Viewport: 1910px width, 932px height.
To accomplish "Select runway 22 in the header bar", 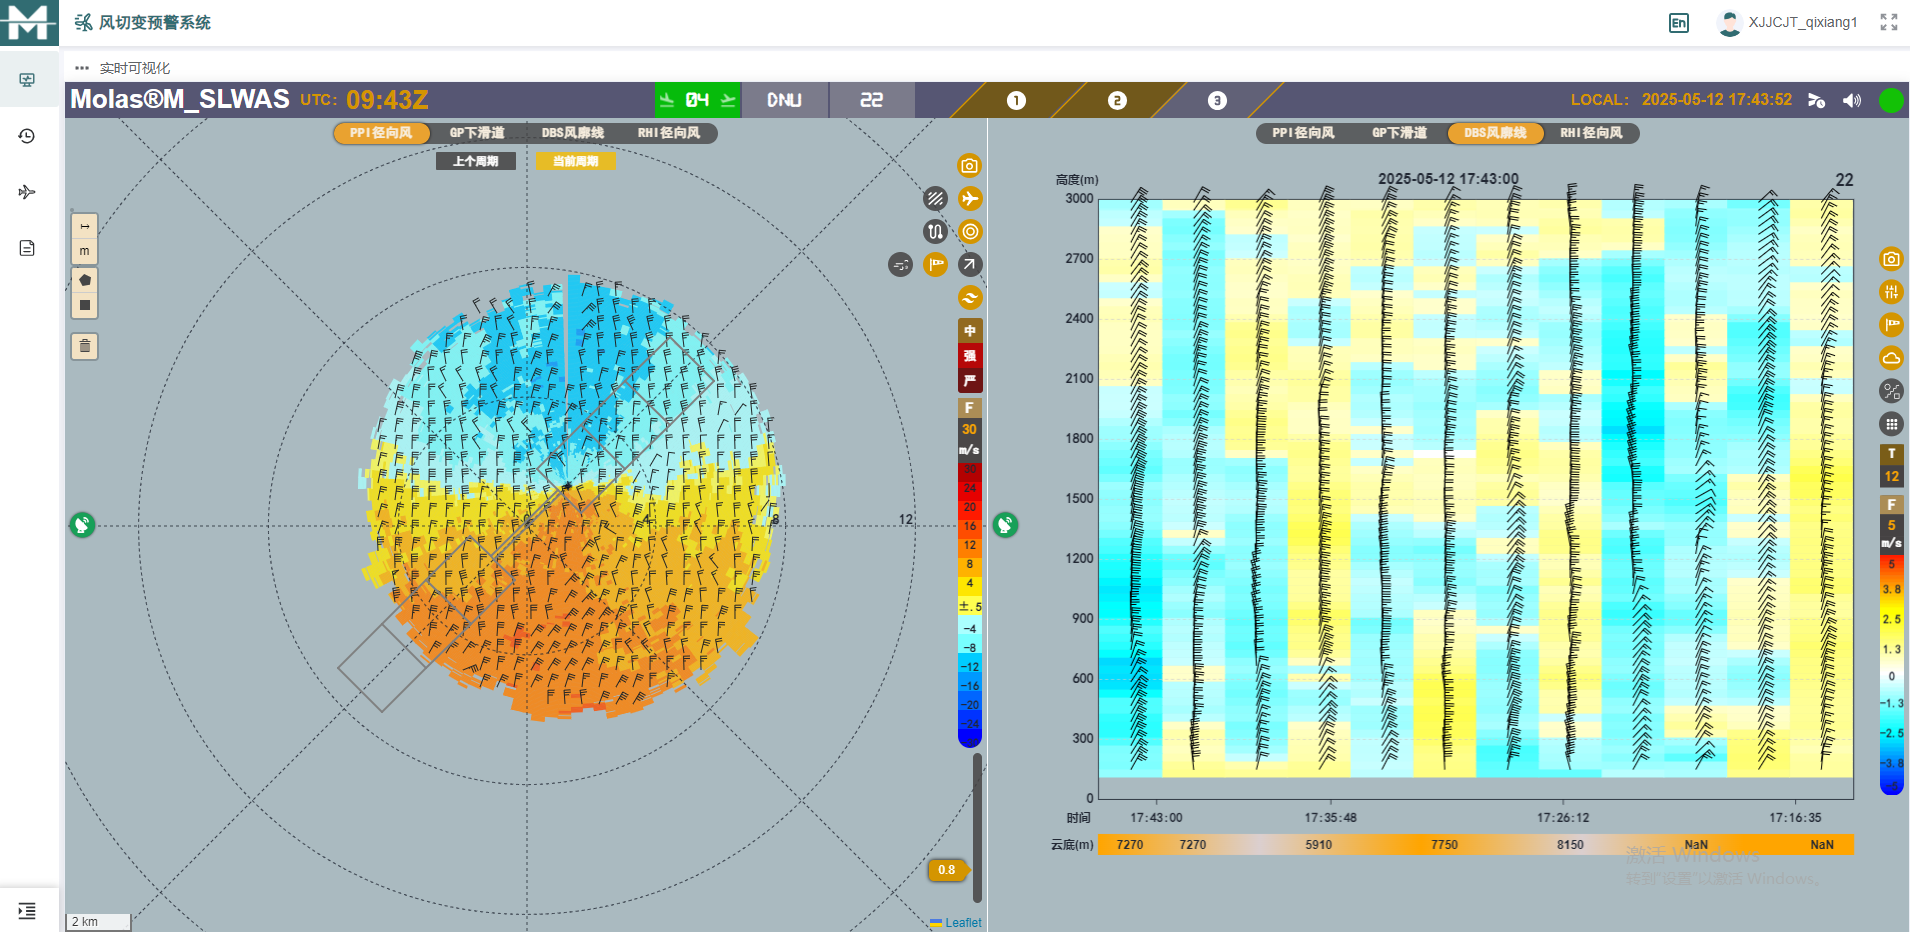I will [x=871, y=100].
